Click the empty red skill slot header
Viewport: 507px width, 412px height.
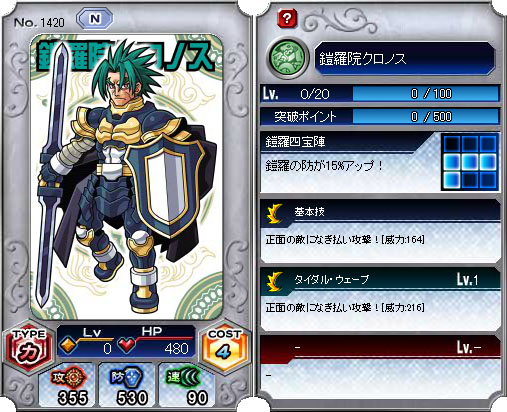tap(380, 348)
